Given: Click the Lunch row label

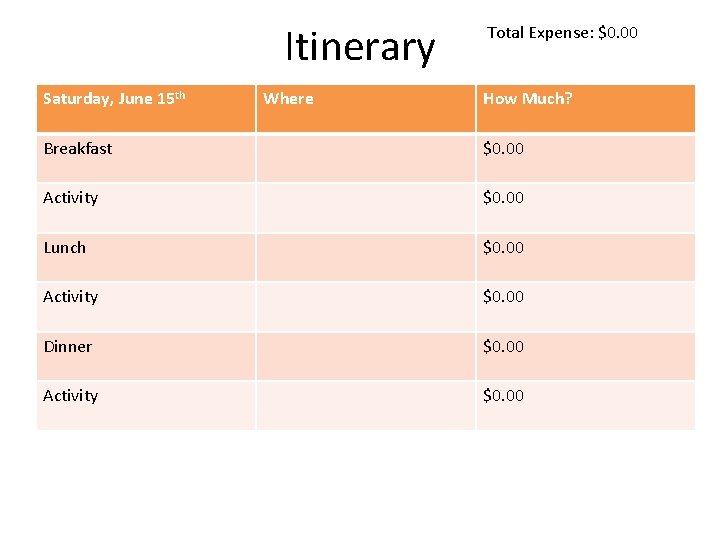Looking at the screenshot, I should point(65,248).
